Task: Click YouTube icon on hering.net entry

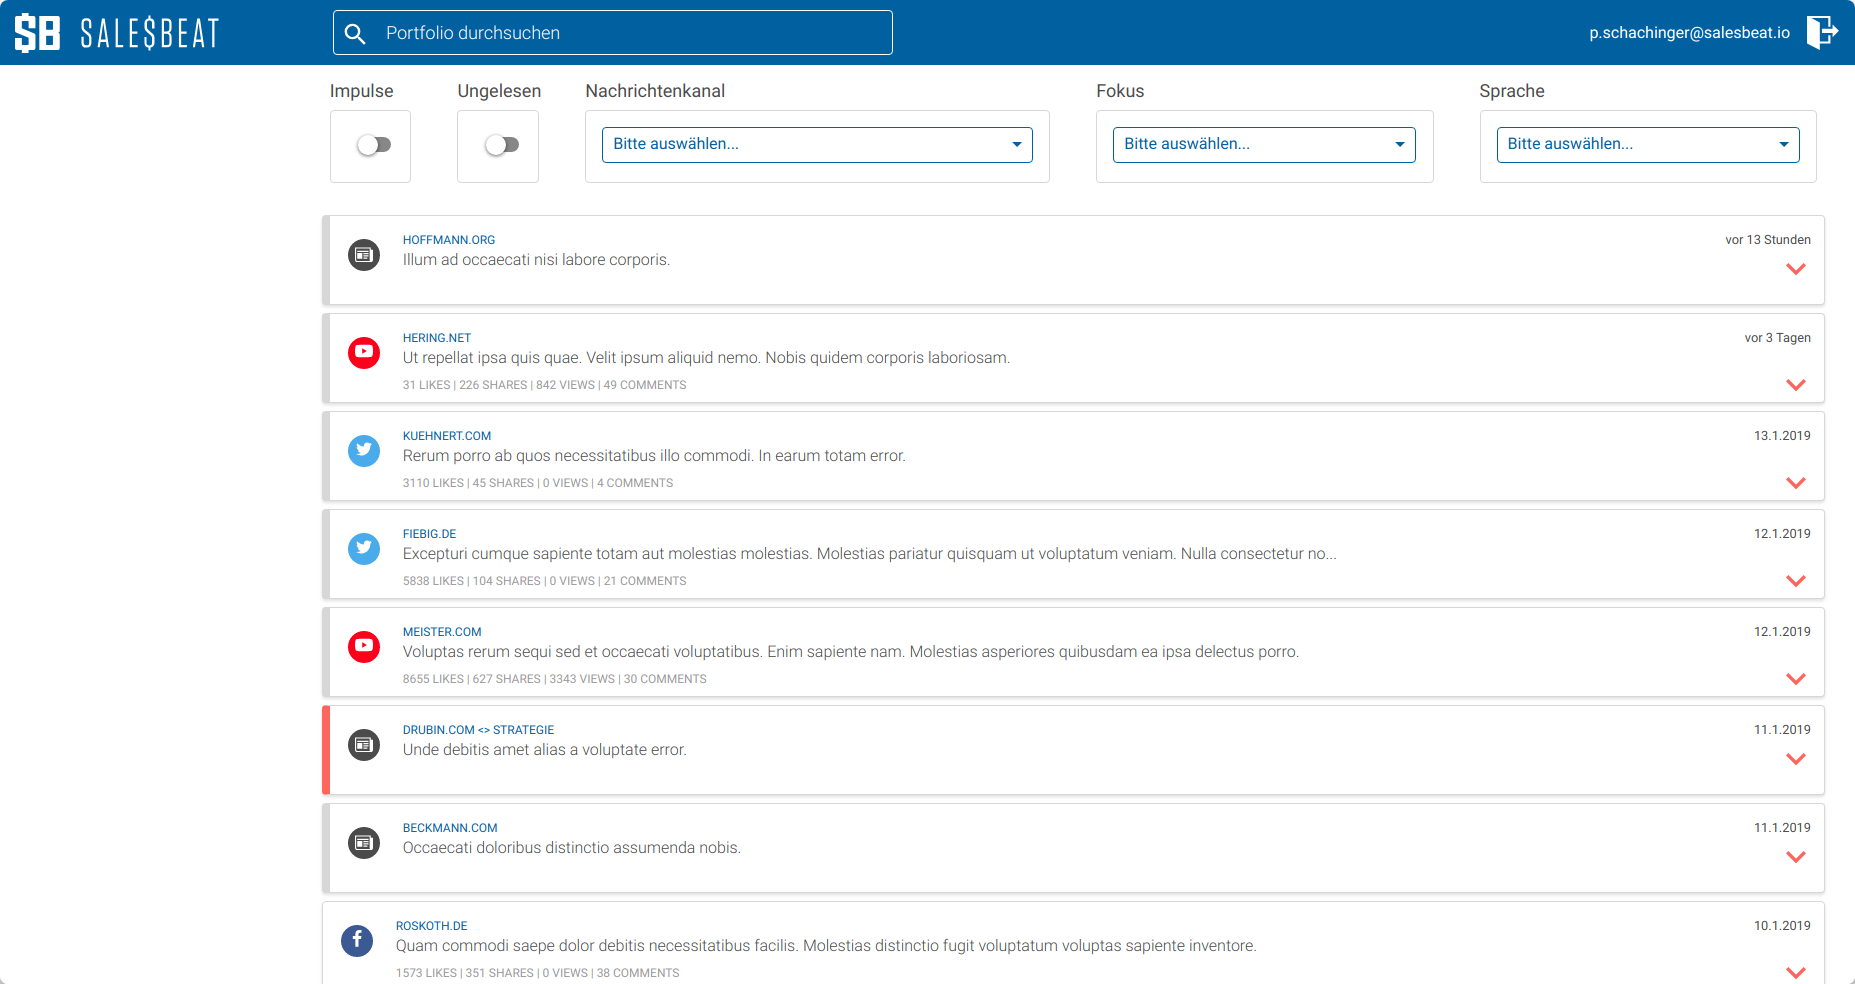Action: point(364,352)
